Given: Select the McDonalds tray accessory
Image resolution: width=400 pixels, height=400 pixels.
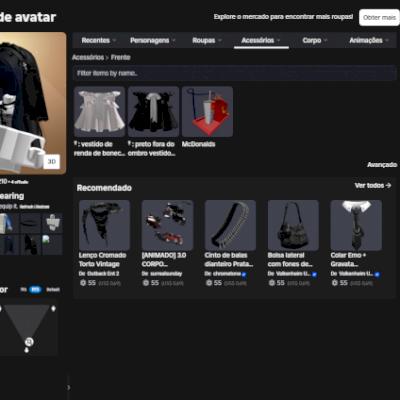Looking at the screenshot, I should click(x=207, y=112).
